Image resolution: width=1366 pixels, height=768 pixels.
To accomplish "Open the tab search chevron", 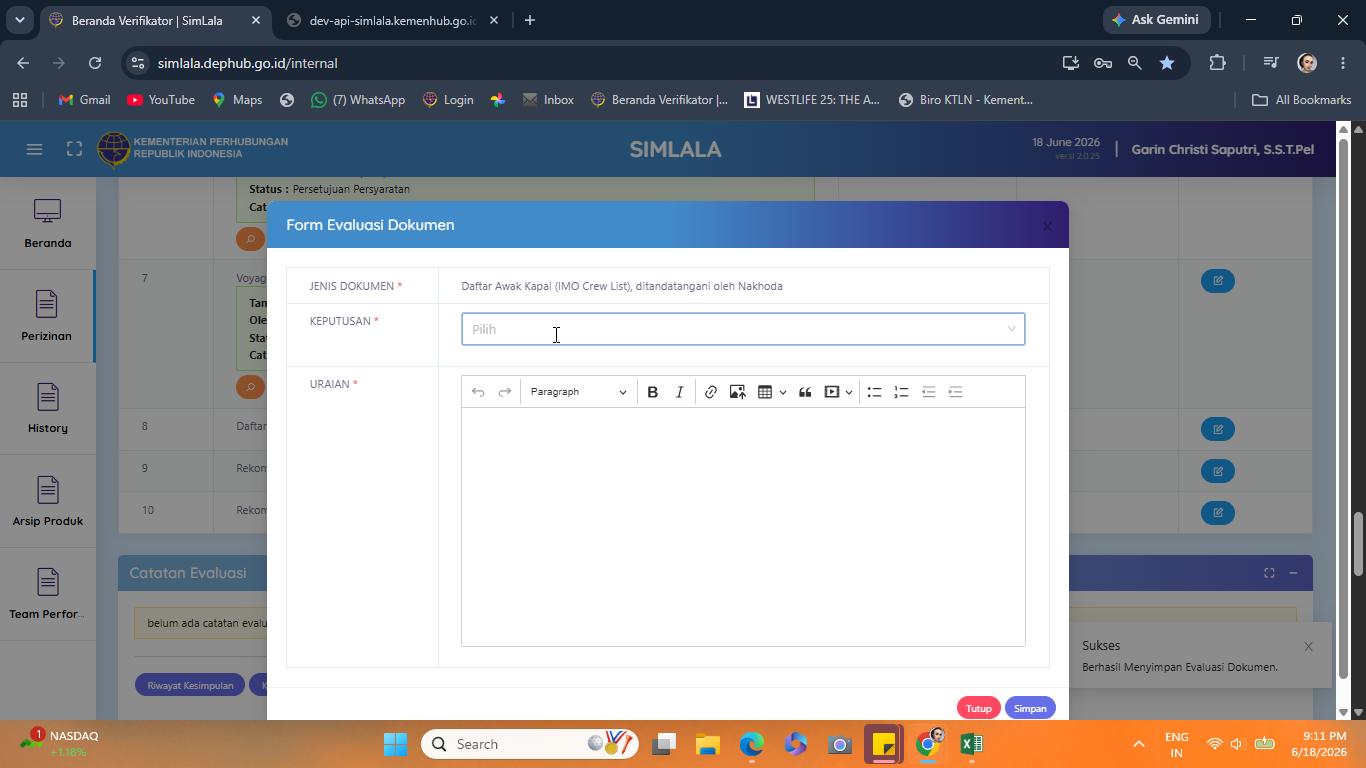I will (19, 20).
